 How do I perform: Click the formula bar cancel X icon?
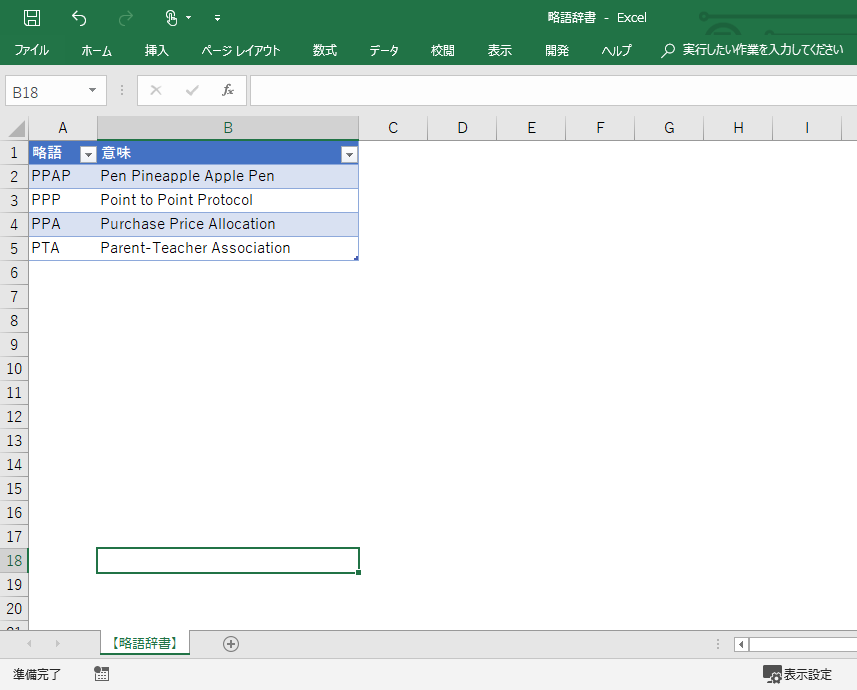point(156,90)
